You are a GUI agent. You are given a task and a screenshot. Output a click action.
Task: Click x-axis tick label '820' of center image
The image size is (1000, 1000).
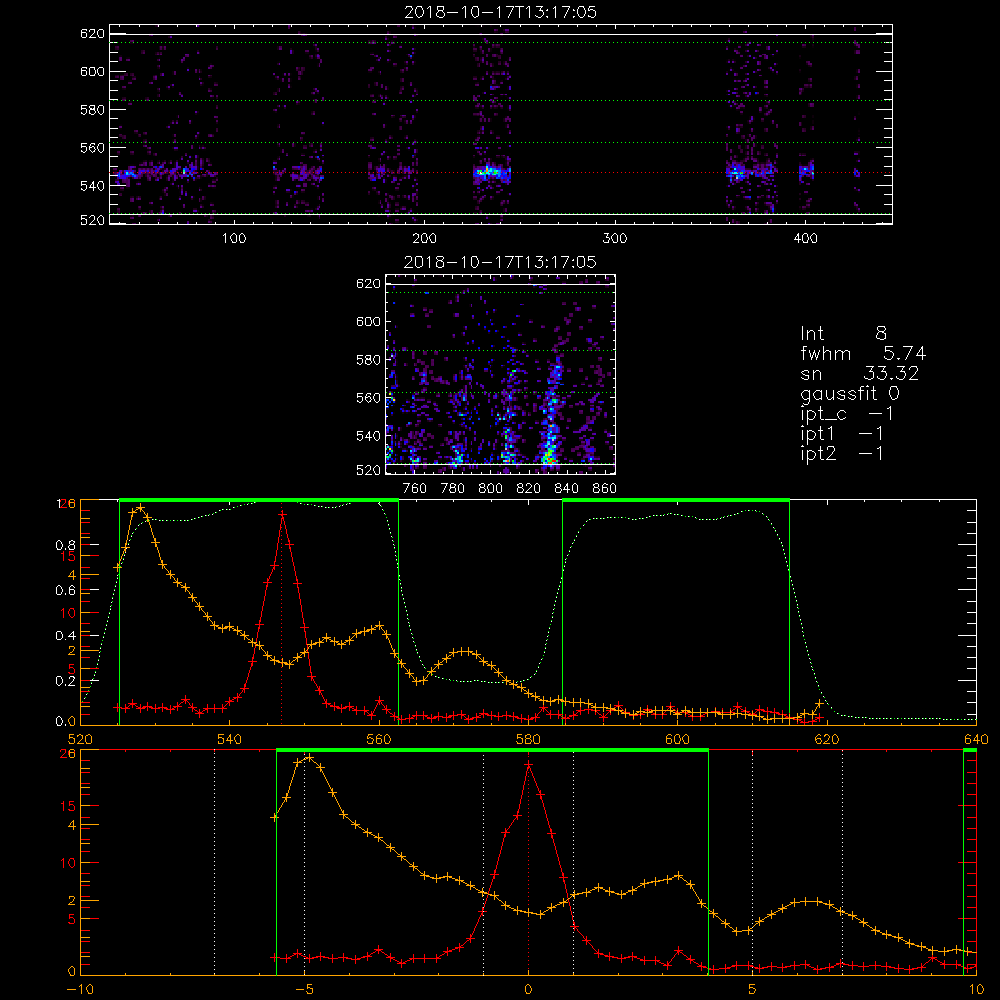click(529, 489)
